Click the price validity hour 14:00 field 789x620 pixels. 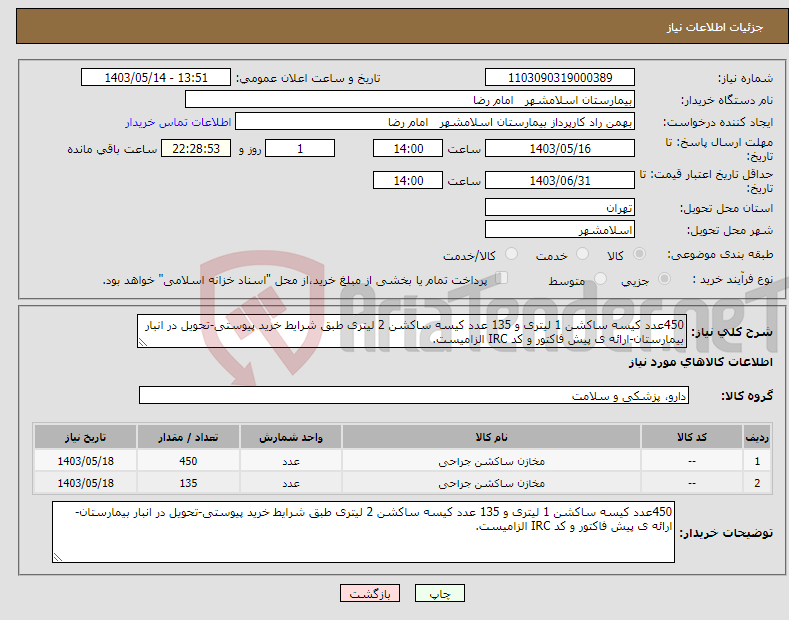pyautogui.click(x=408, y=180)
